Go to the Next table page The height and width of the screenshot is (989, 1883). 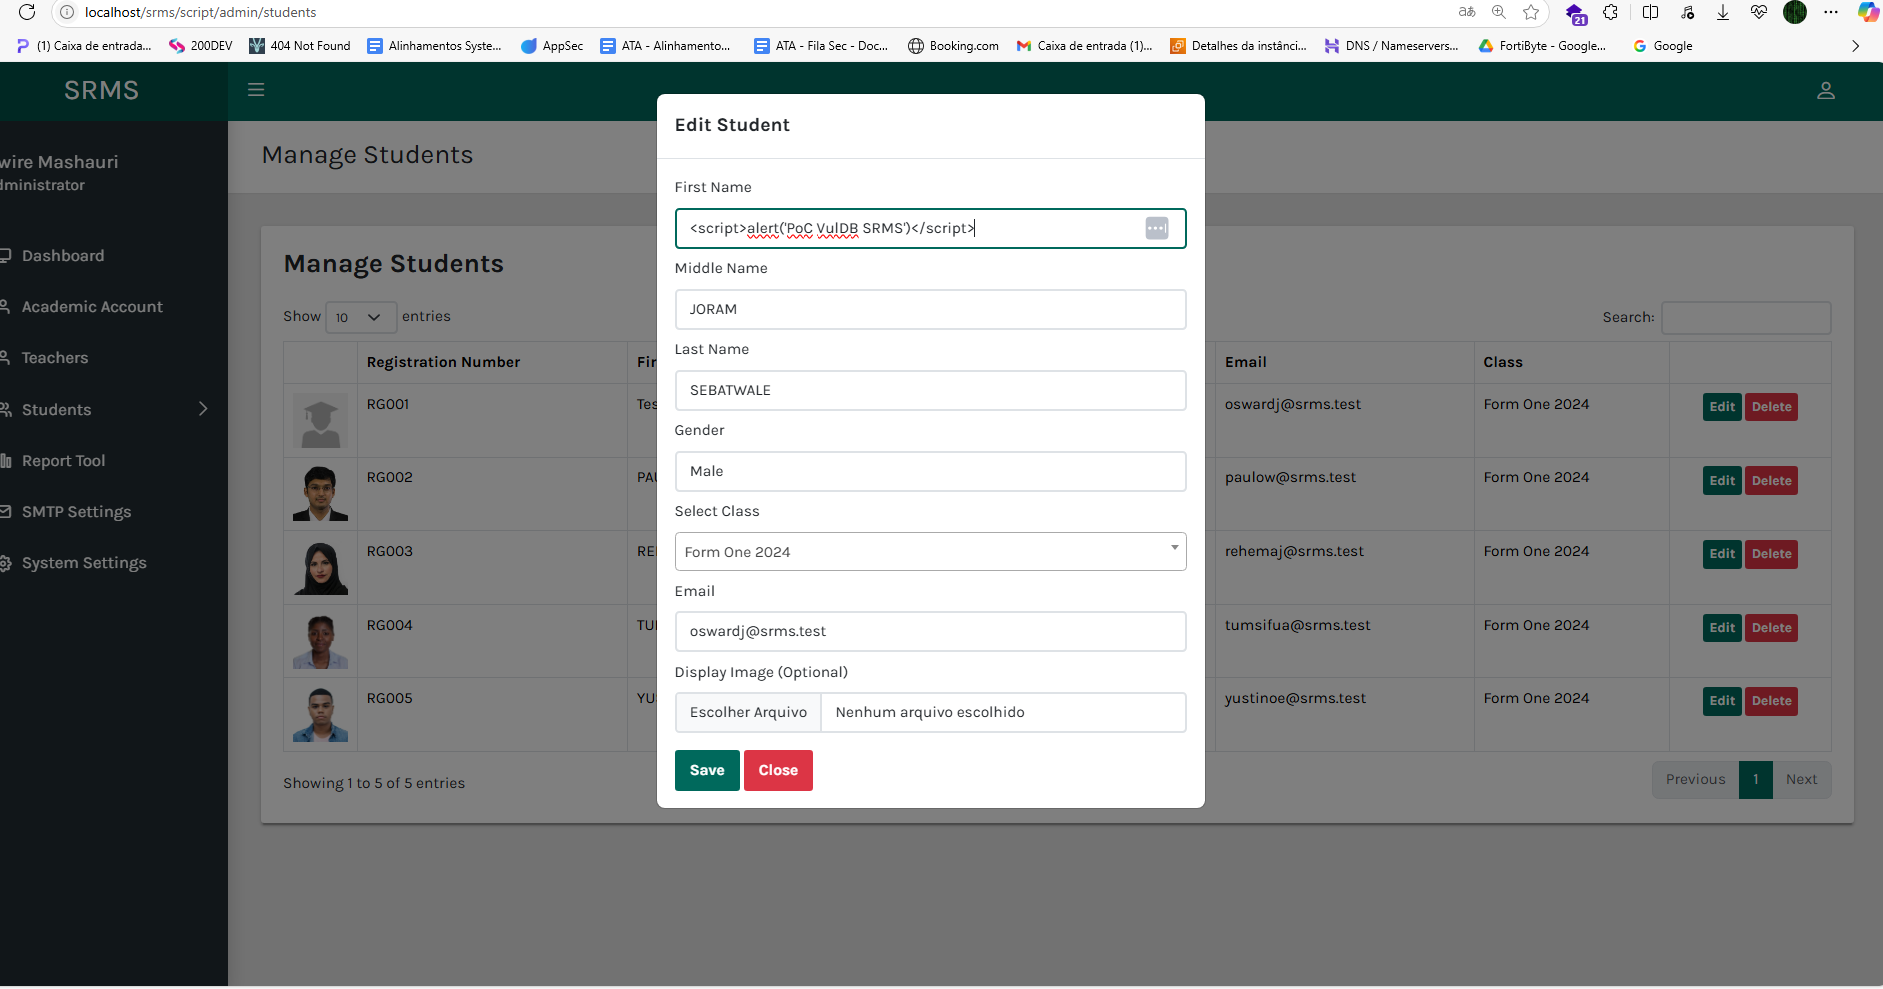1801,780
